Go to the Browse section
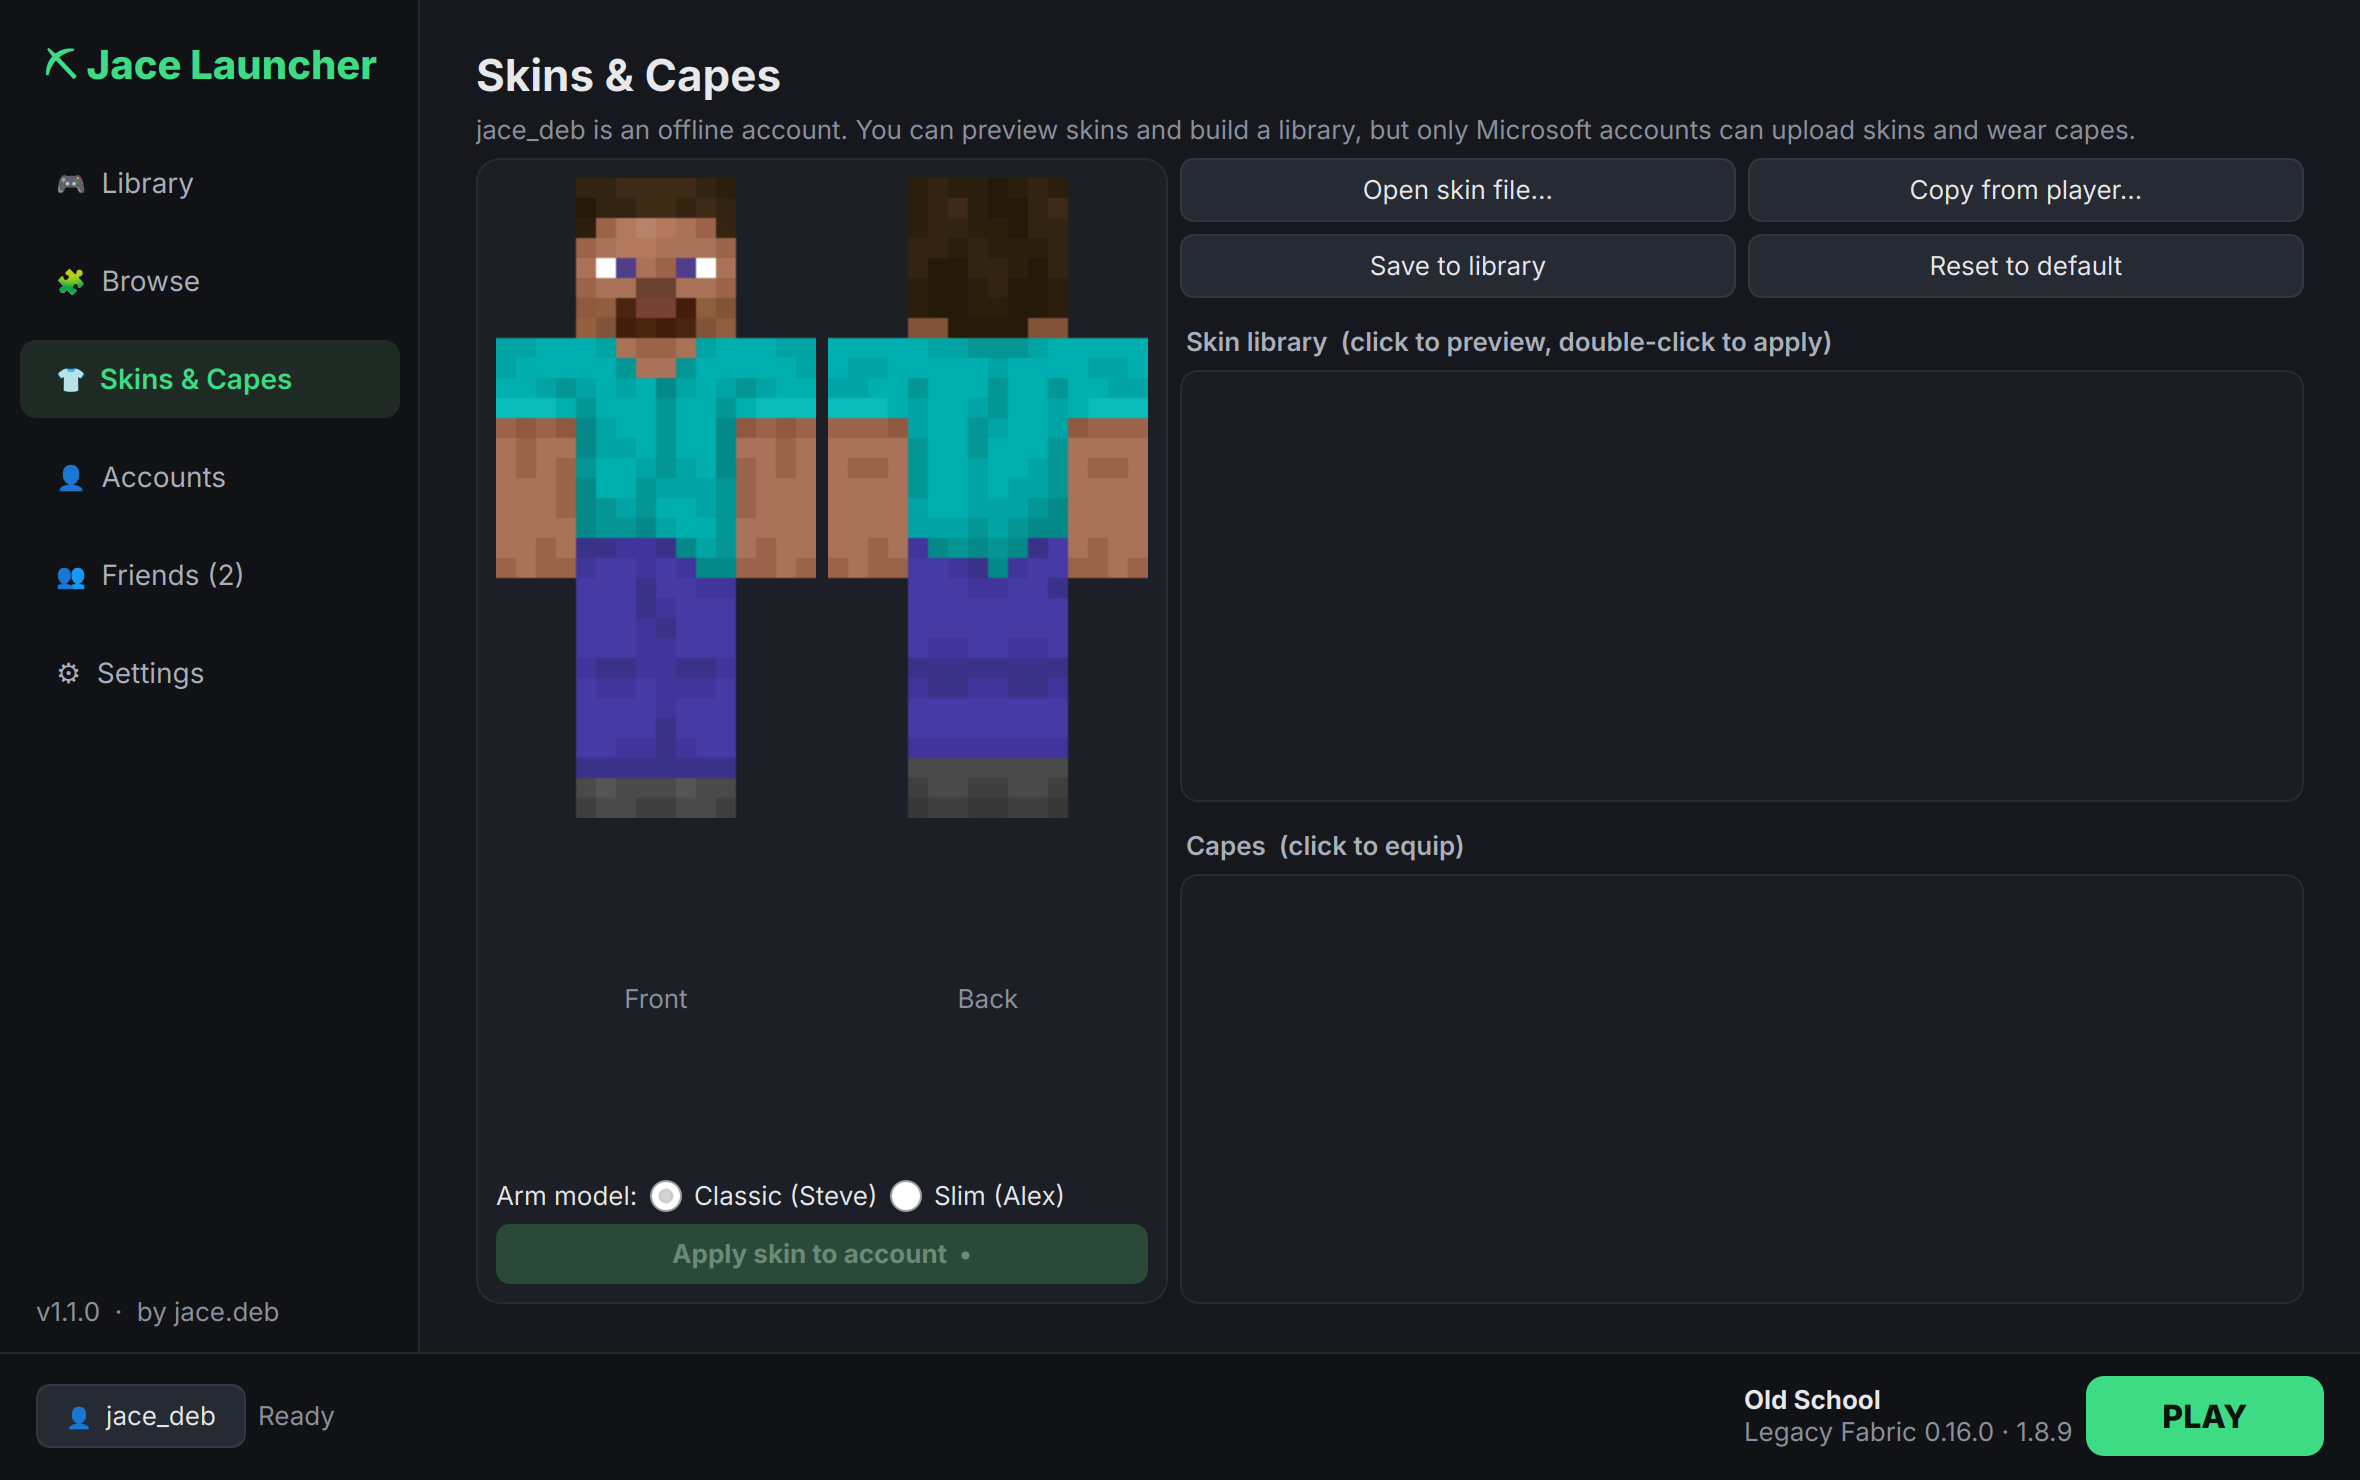The height and width of the screenshot is (1480, 2360). point(210,282)
